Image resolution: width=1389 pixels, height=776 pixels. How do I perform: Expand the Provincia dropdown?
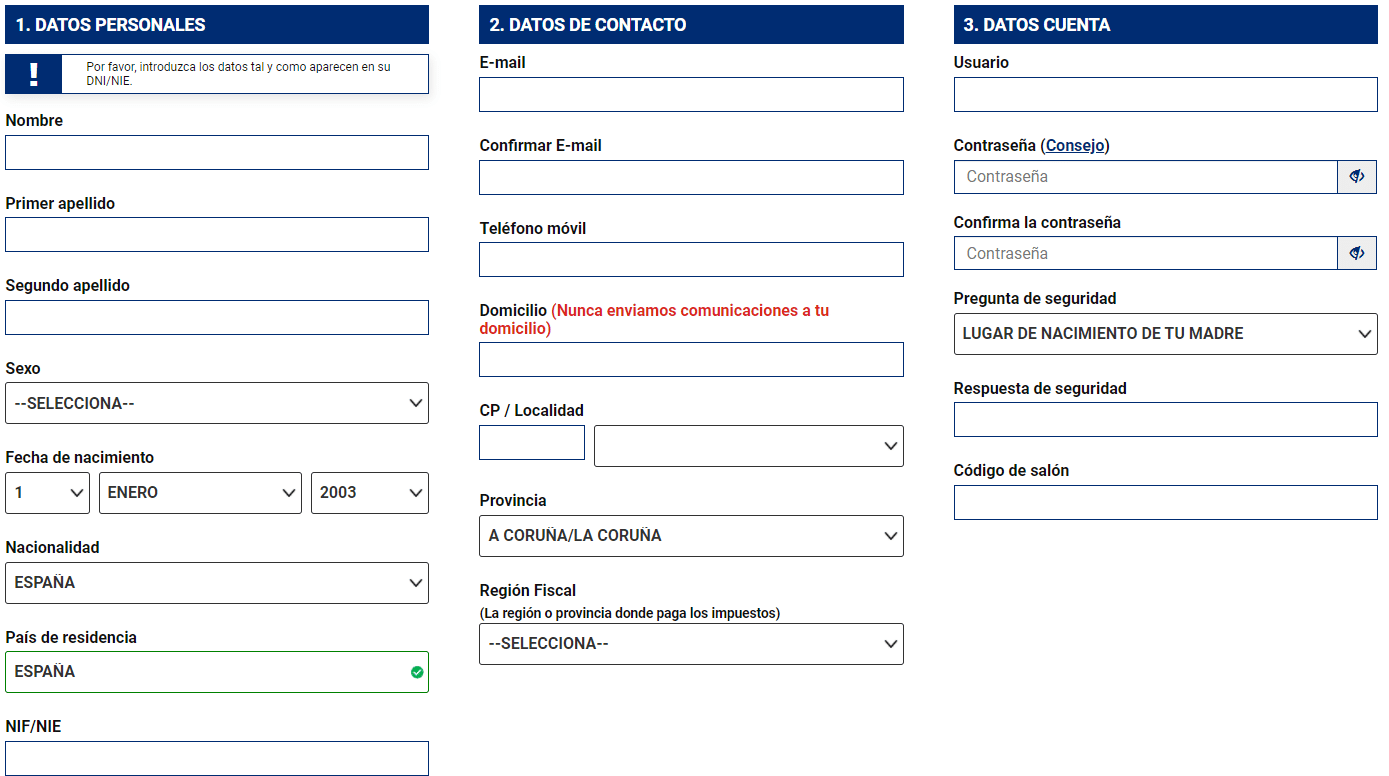[691, 536]
